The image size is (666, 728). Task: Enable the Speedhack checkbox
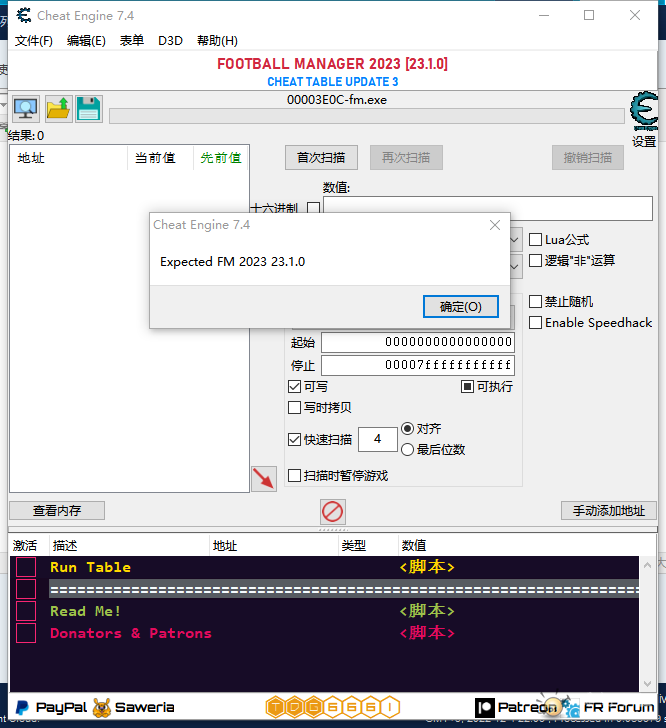click(535, 323)
